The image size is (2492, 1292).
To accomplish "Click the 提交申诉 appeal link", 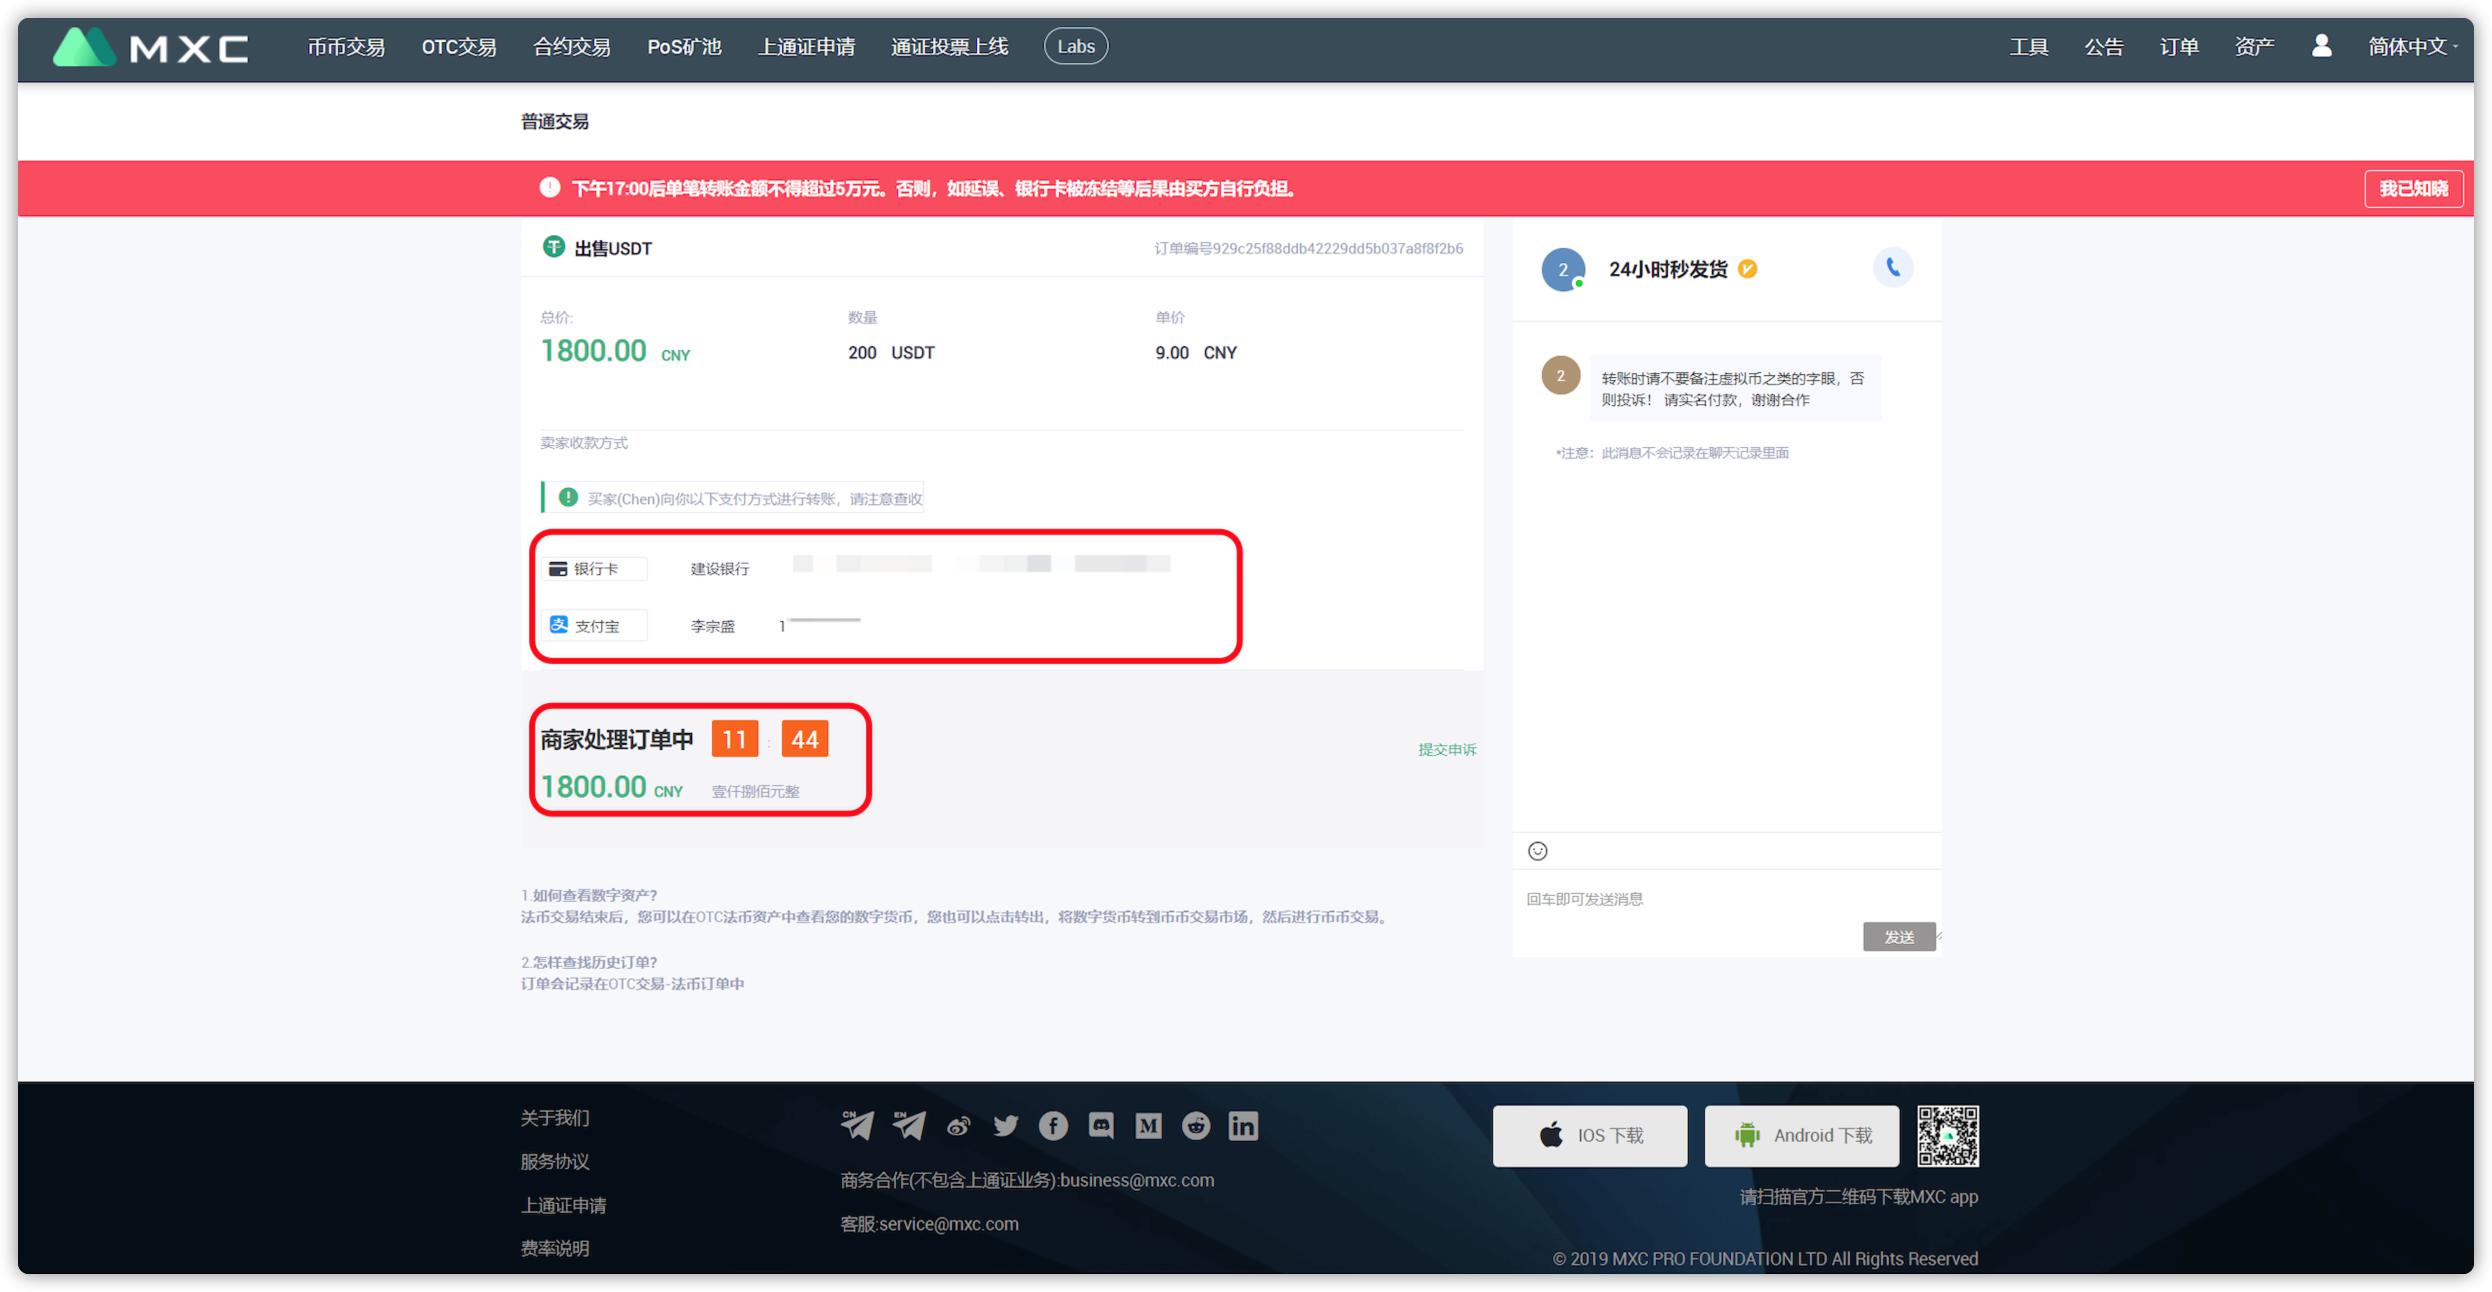I will [1446, 749].
